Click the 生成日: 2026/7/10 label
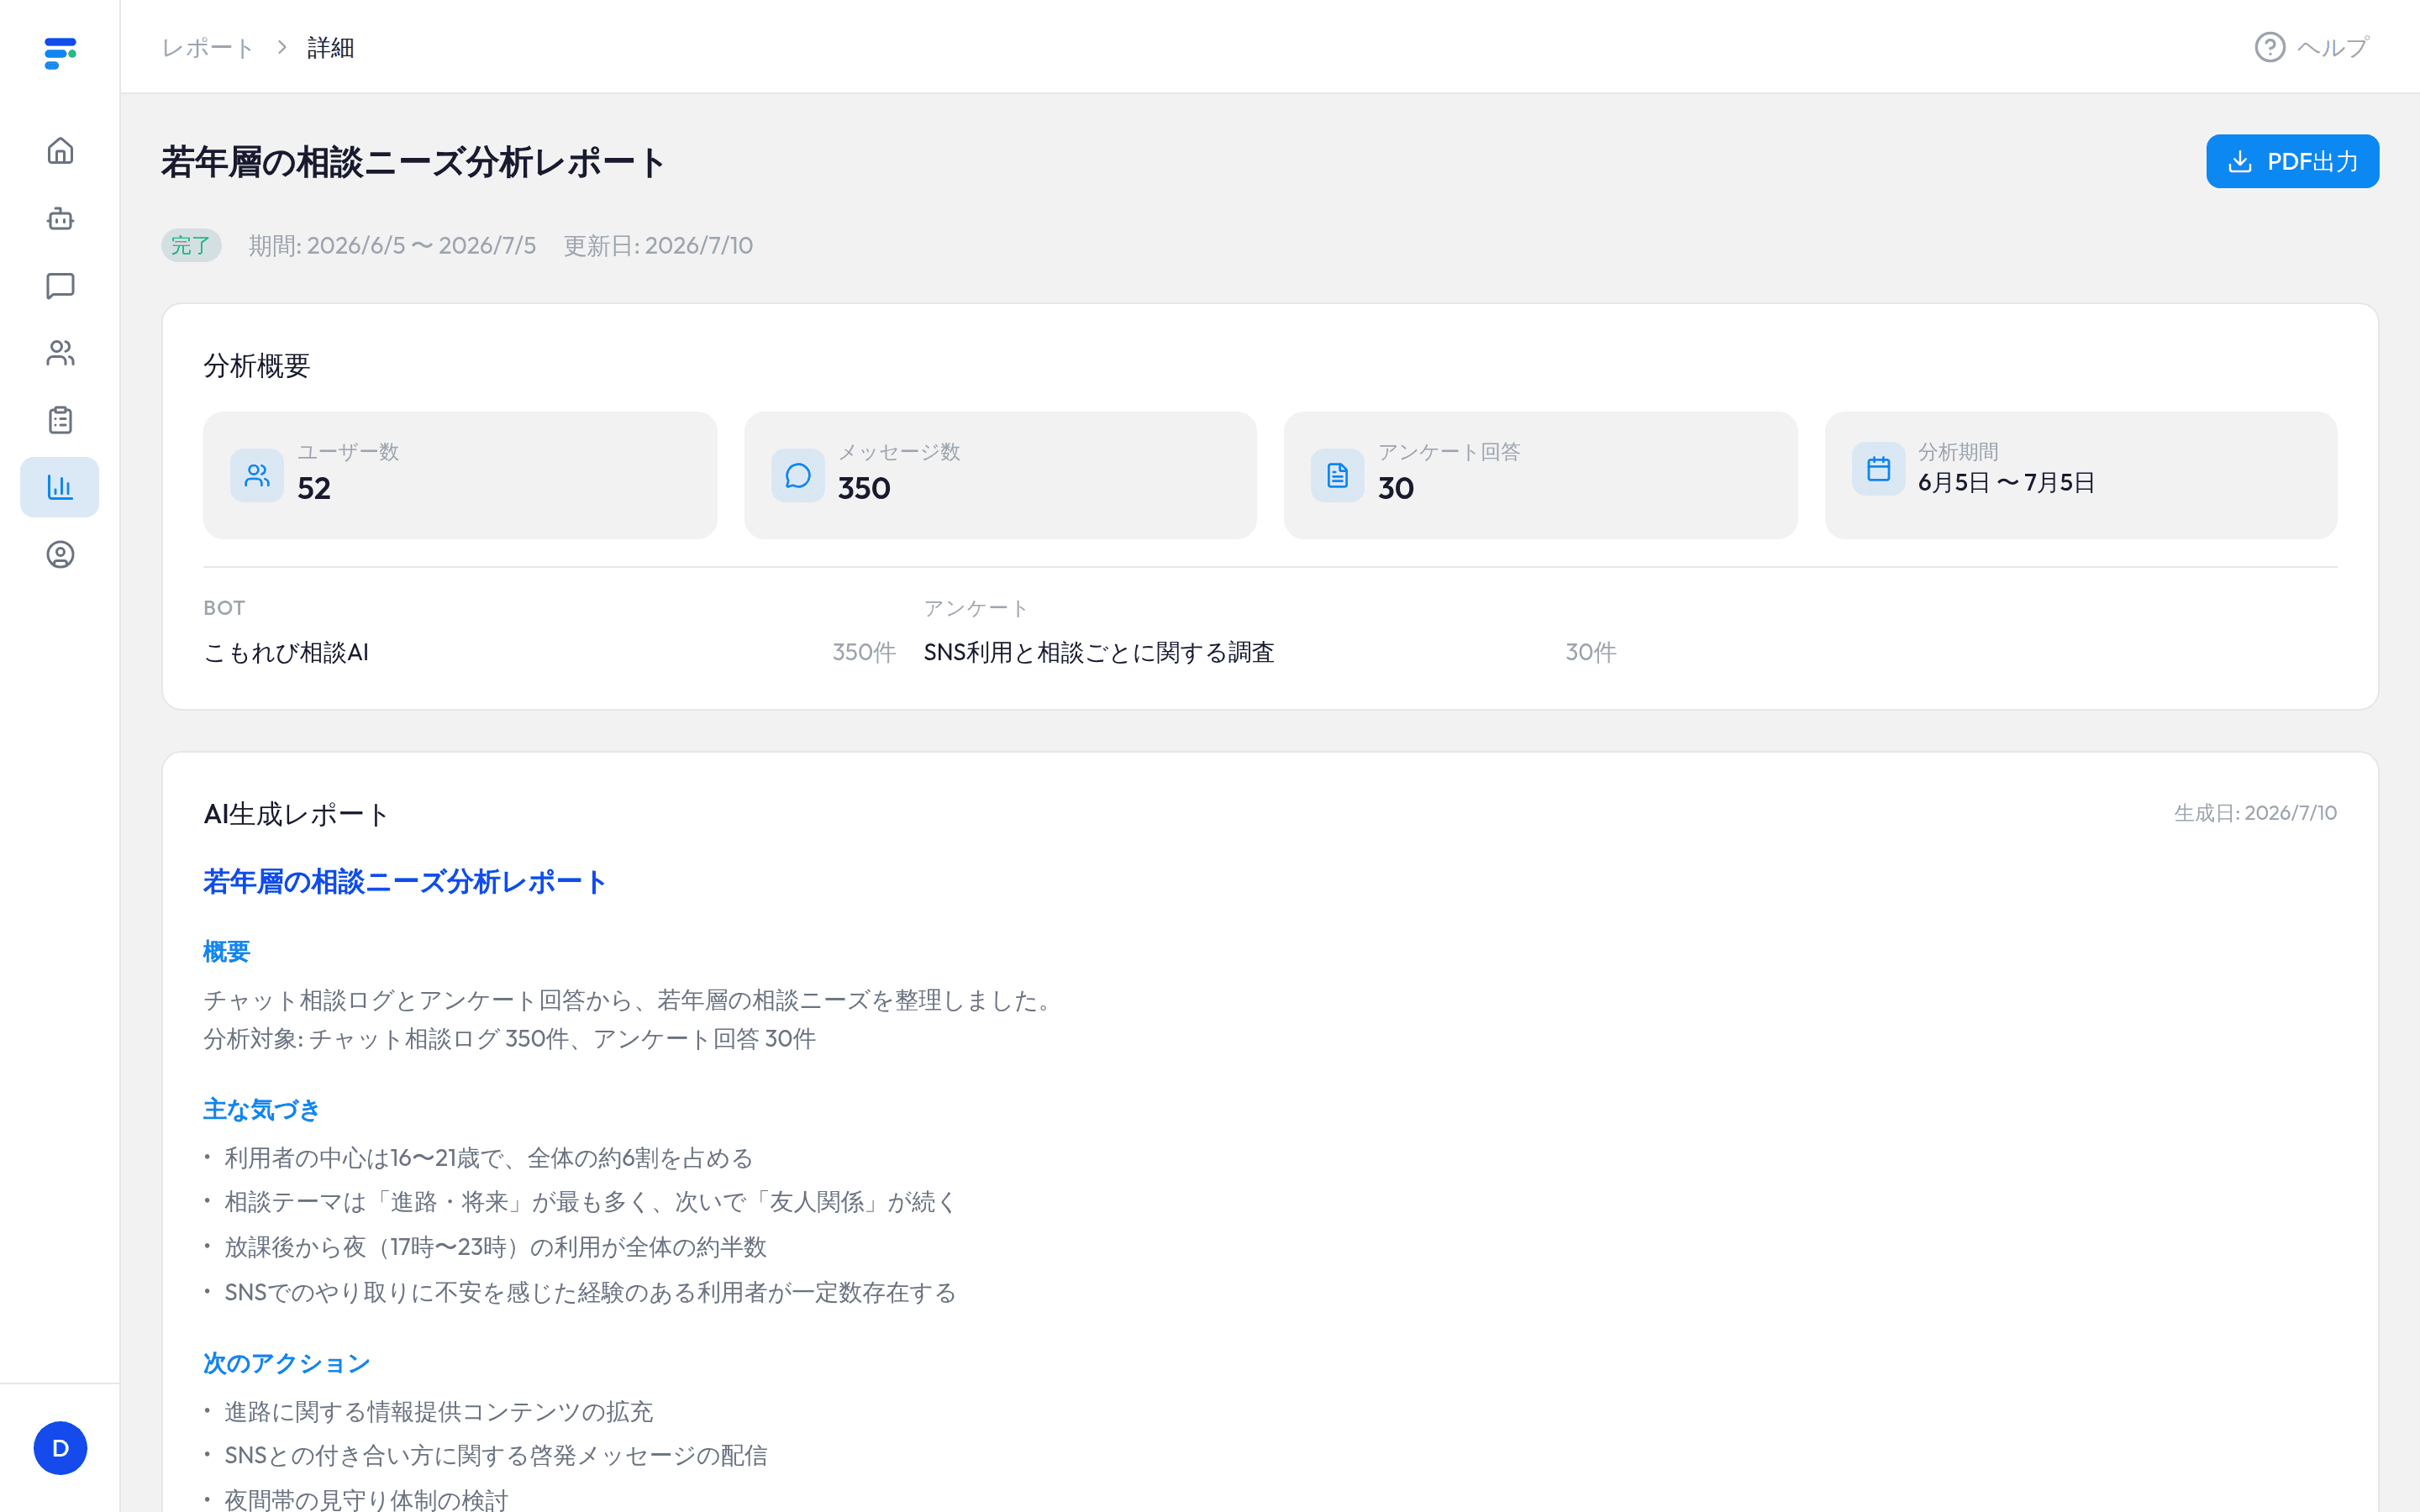Image resolution: width=2420 pixels, height=1512 pixels. [2255, 813]
